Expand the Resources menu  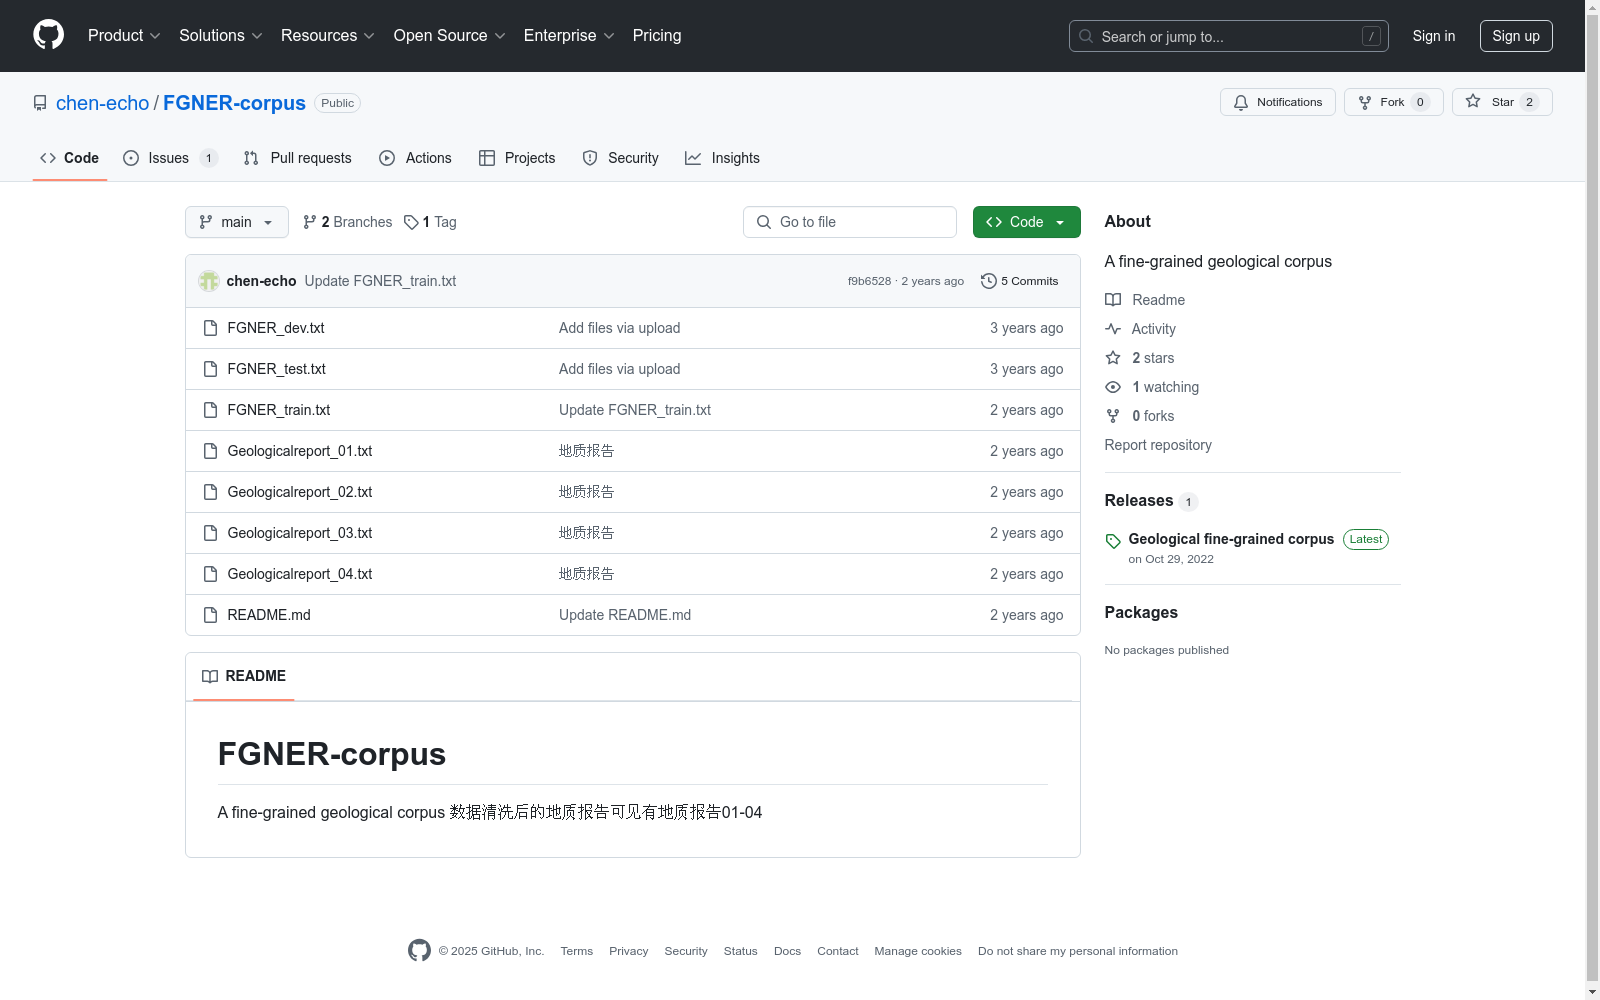click(x=328, y=36)
